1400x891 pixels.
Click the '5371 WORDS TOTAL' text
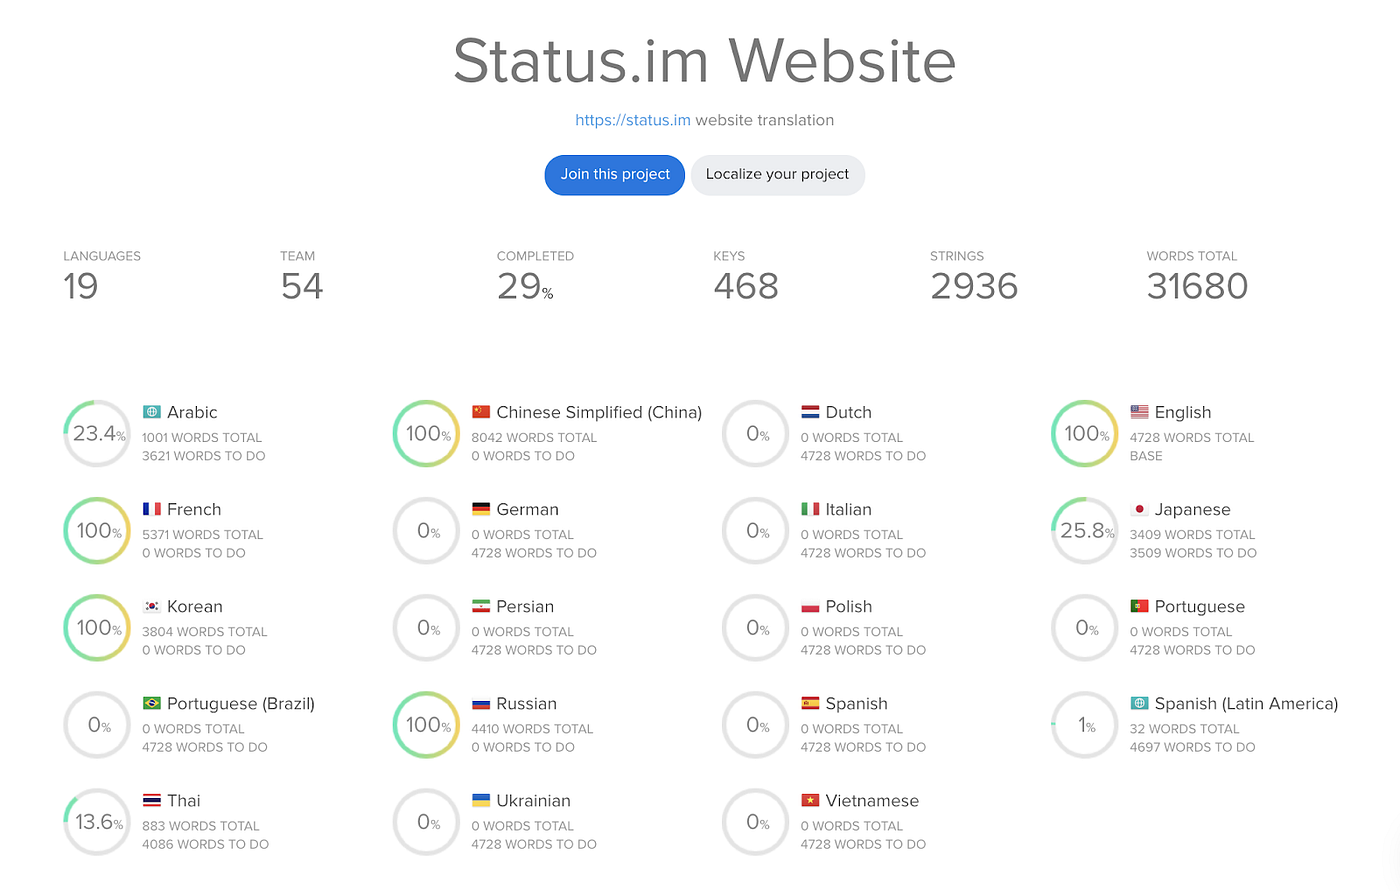pos(203,535)
